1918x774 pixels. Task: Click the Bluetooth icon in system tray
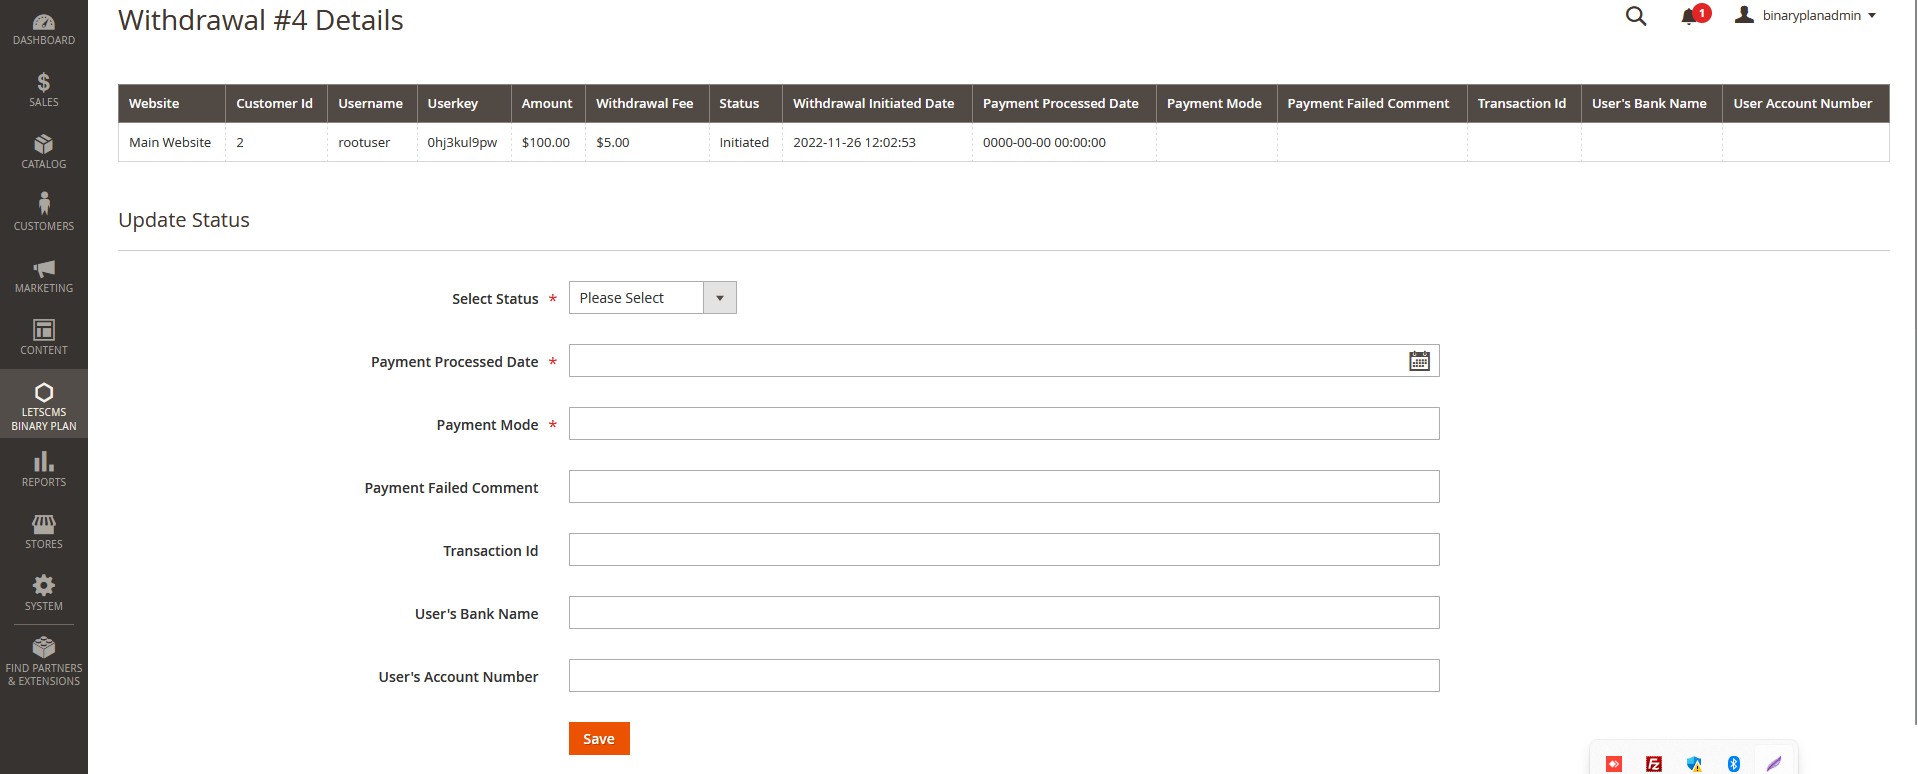[1734, 764]
